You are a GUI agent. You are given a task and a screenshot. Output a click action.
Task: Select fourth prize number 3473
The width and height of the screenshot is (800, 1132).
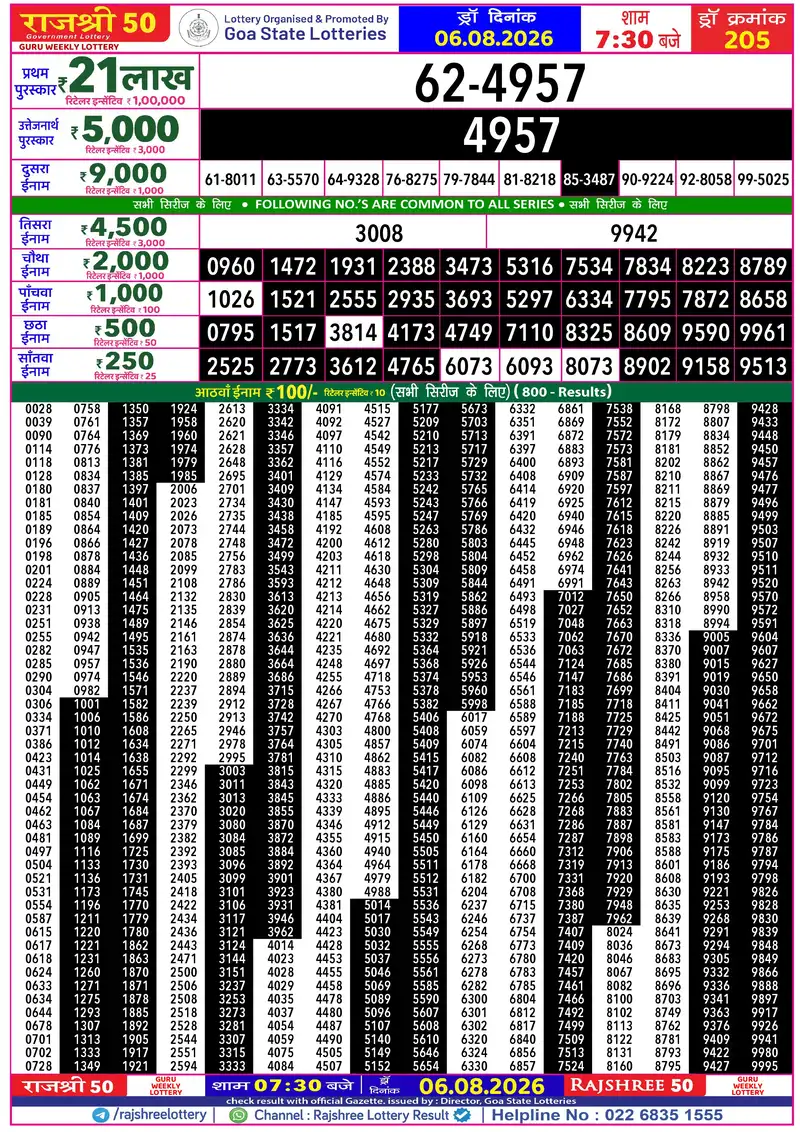pos(469,266)
